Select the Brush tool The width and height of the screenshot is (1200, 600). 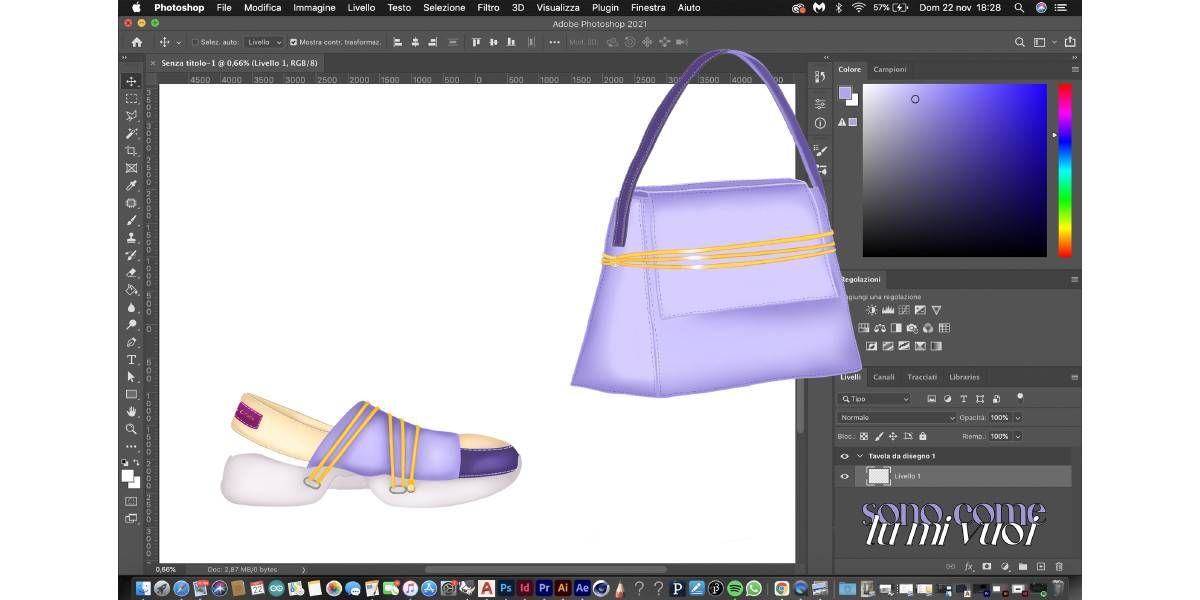pyautogui.click(x=131, y=221)
